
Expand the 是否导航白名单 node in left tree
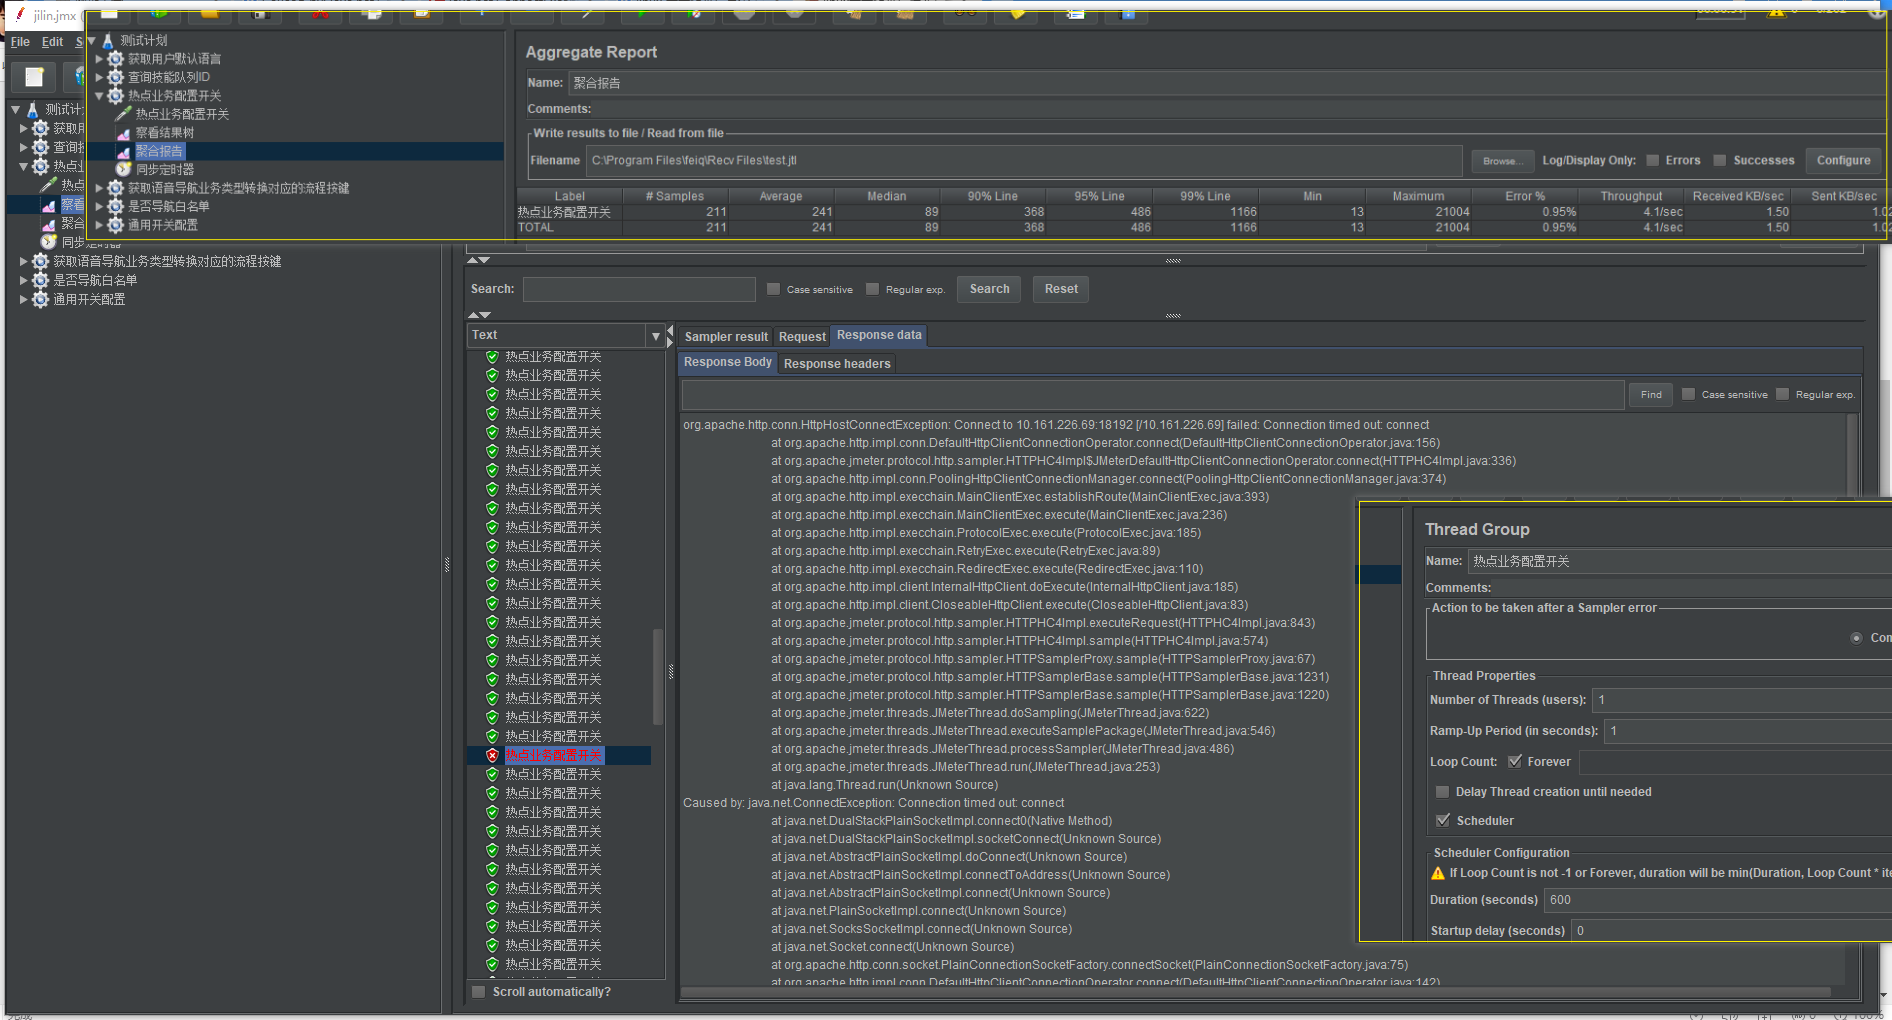pyautogui.click(x=23, y=280)
